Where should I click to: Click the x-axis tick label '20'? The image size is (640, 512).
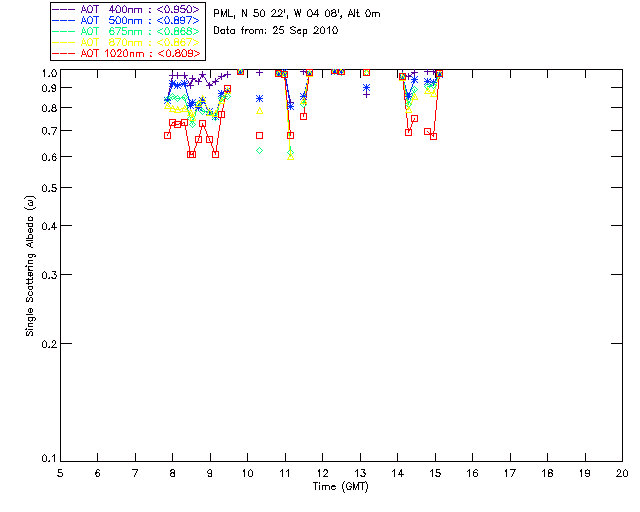pos(622,473)
